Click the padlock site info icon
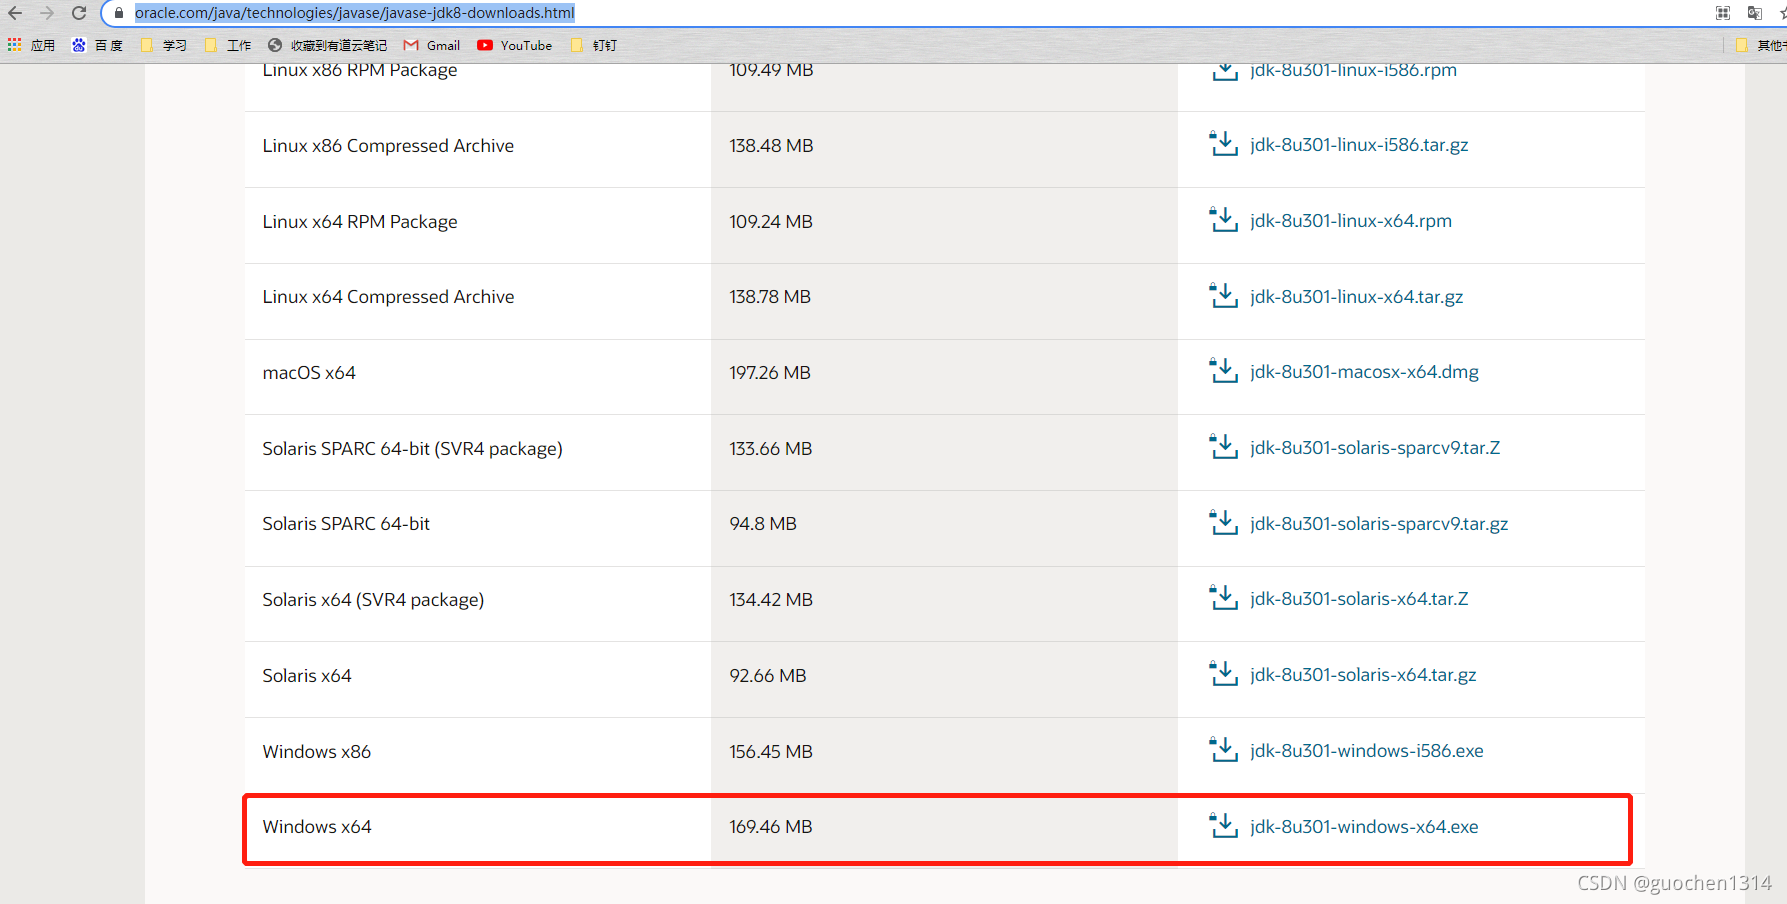Viewport: 1787px width, 904px height. 119,13
